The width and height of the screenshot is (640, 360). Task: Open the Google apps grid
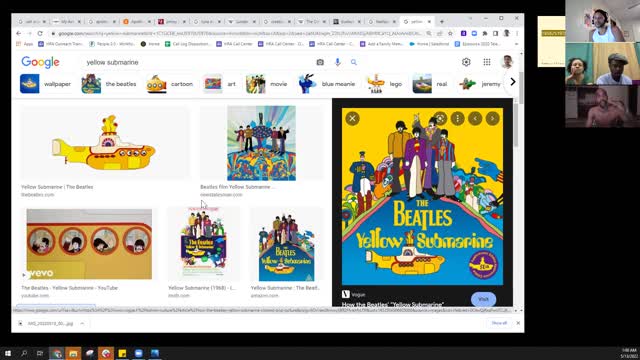pos(487,62)
